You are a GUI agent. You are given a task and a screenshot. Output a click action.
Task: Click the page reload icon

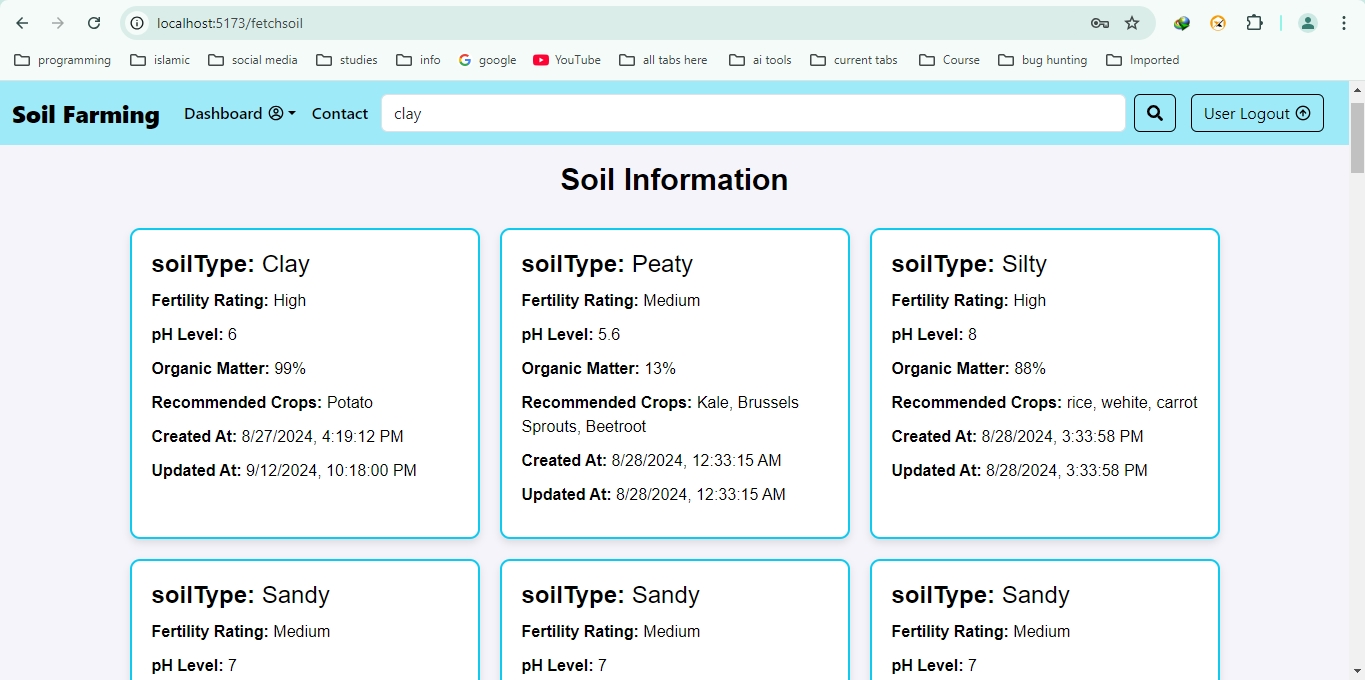click(93, 22)
